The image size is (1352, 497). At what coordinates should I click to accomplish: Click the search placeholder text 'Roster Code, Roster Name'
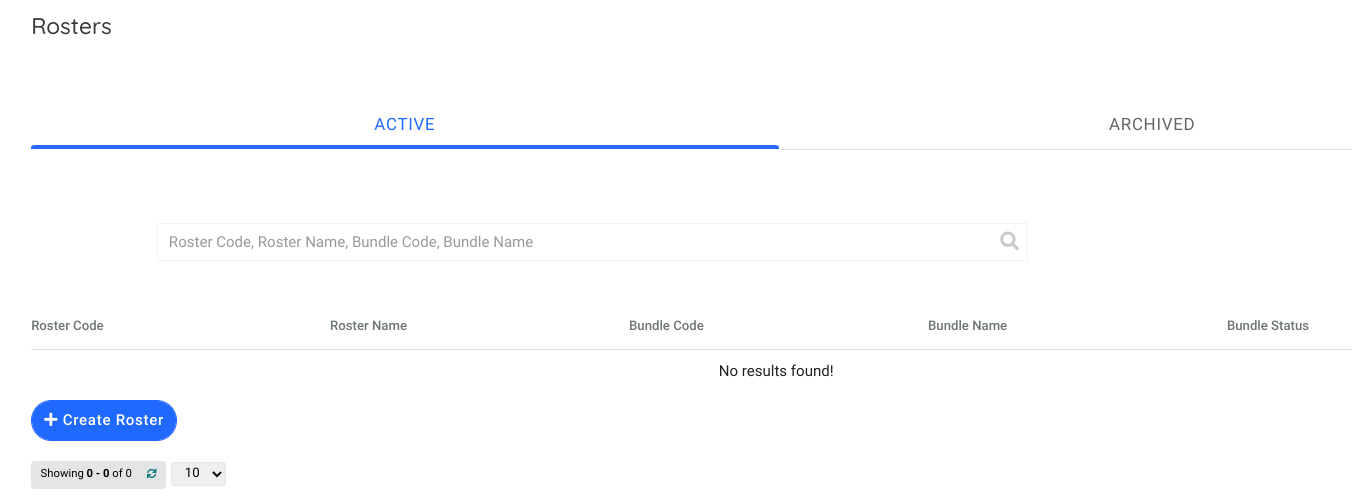point(258,242)
